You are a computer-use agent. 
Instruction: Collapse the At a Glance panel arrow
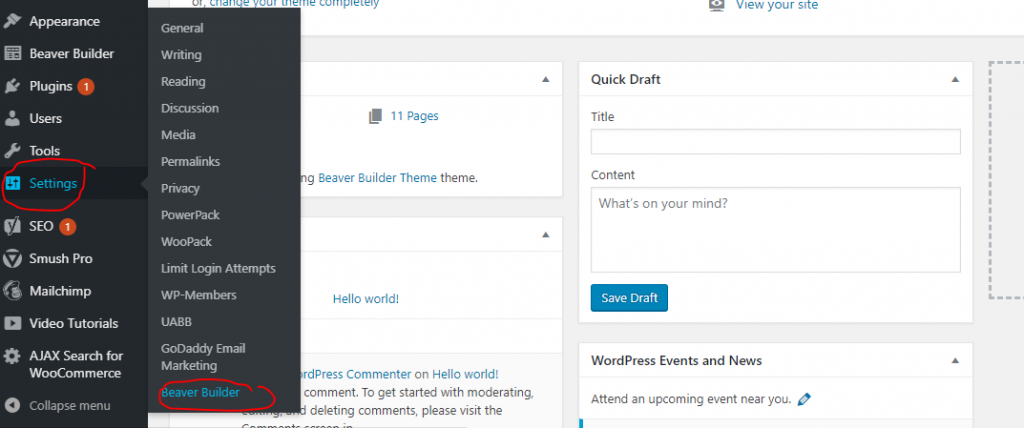pos(546,80)
